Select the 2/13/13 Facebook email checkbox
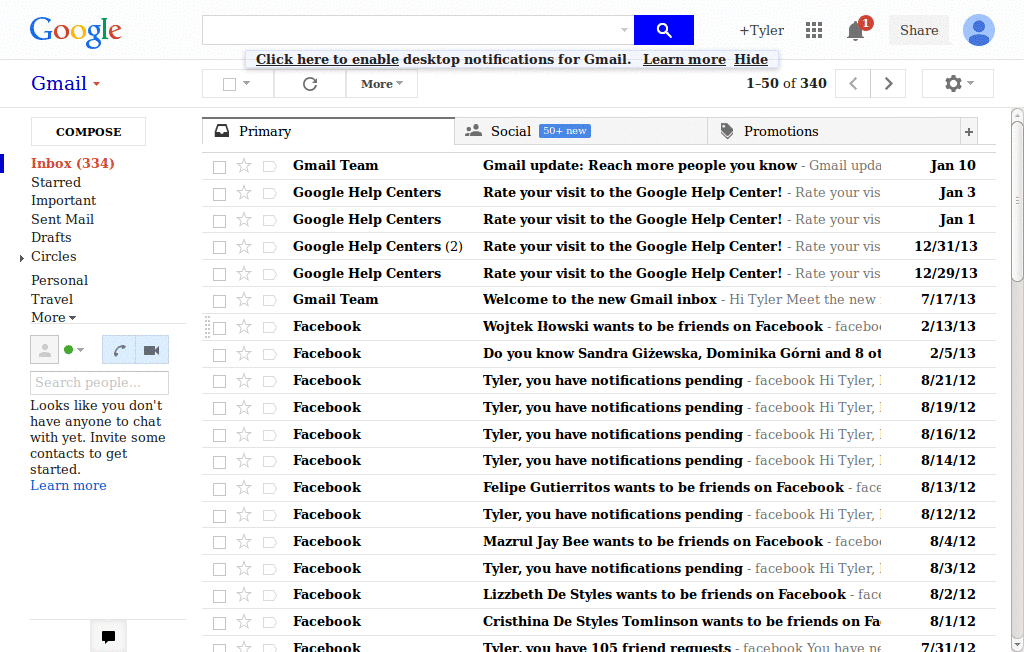Viewport: 1024px width, 652px height. [219, 328]
